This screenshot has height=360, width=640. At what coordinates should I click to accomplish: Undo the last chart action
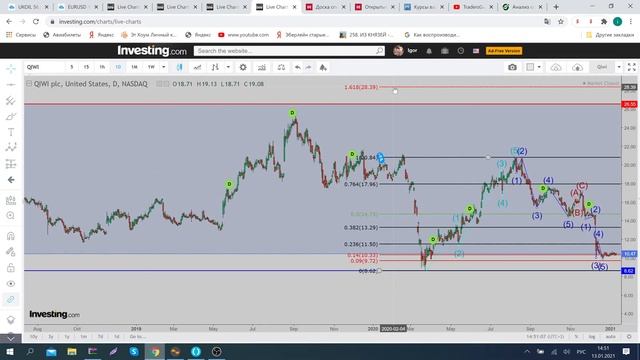[298, 67]
